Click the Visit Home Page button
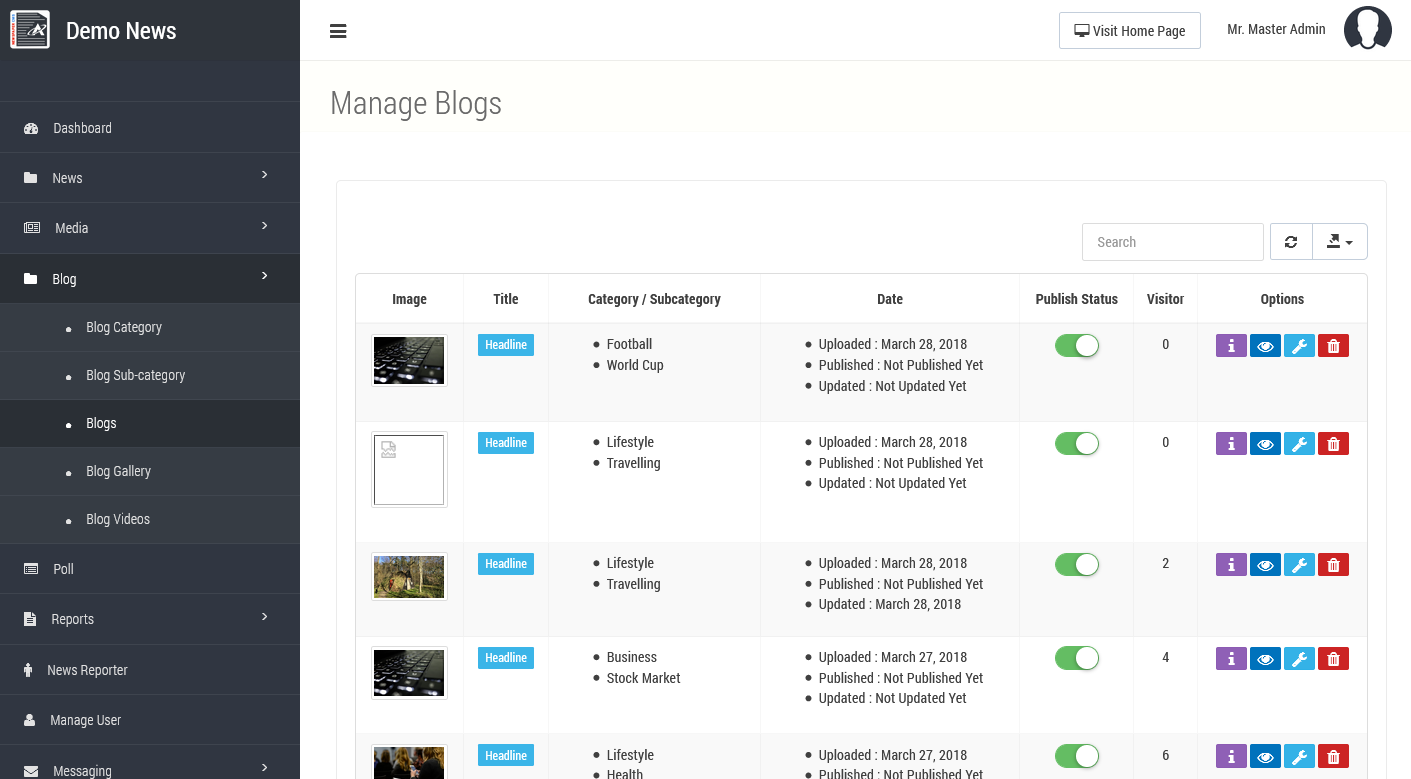The image size is (1411, 779). coord(1129,30)
